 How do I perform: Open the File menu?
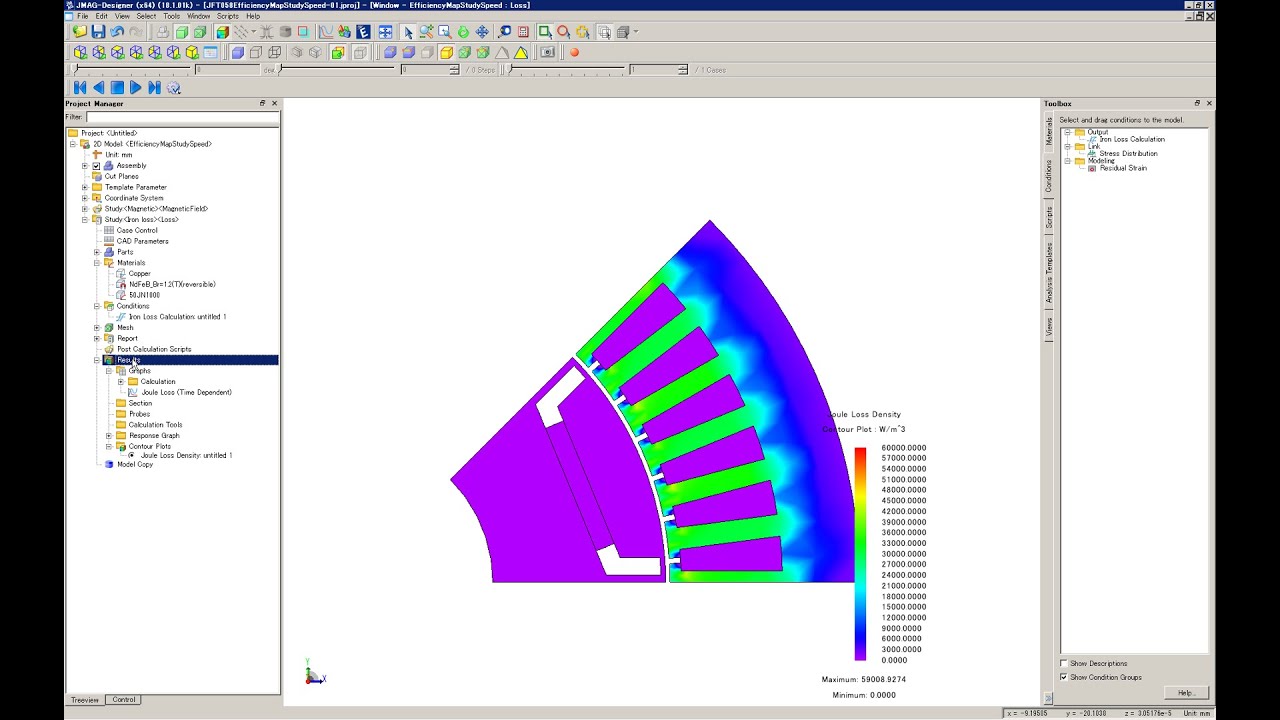(82, 16)
